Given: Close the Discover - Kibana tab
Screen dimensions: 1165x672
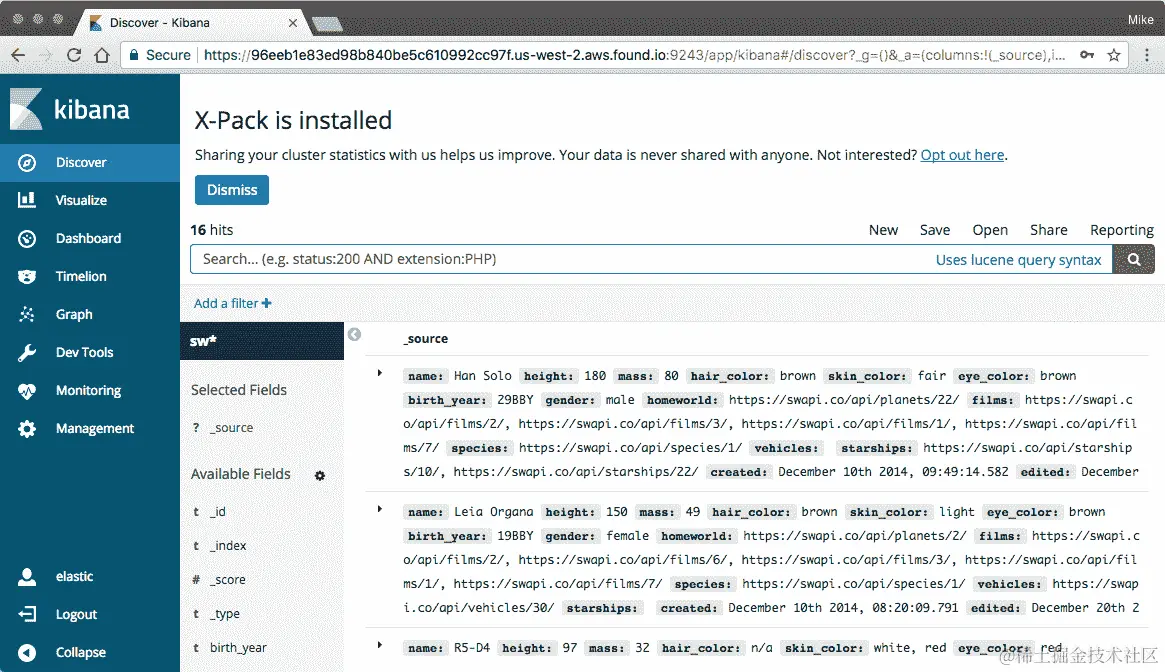Looking at the screenshot, I should [x=293, y=23].
